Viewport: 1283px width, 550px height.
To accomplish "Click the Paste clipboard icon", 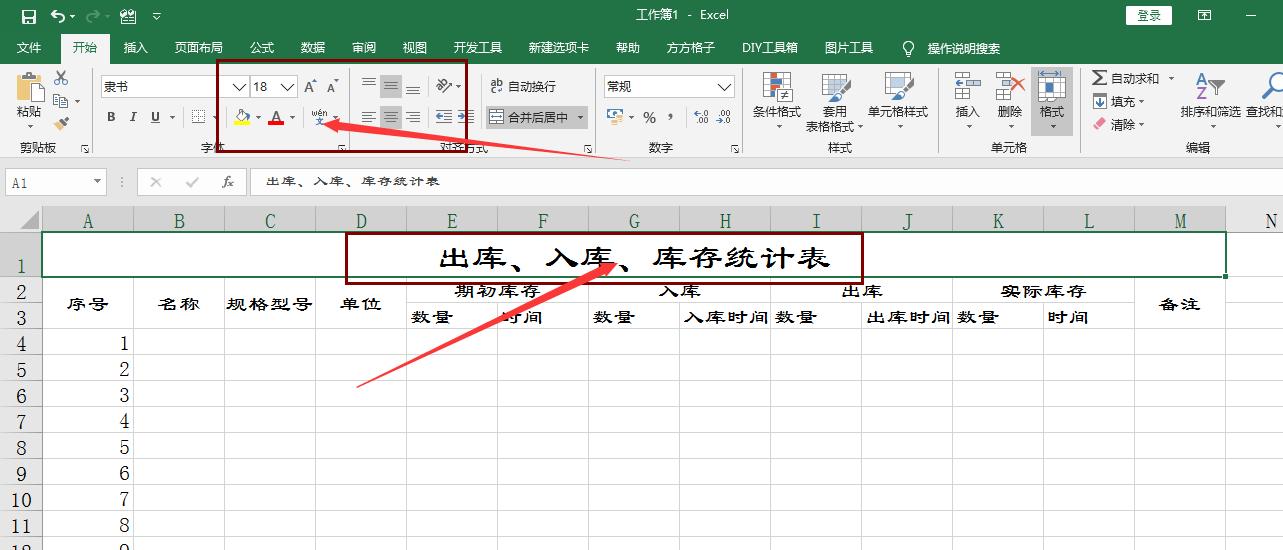I will [30, 87].
